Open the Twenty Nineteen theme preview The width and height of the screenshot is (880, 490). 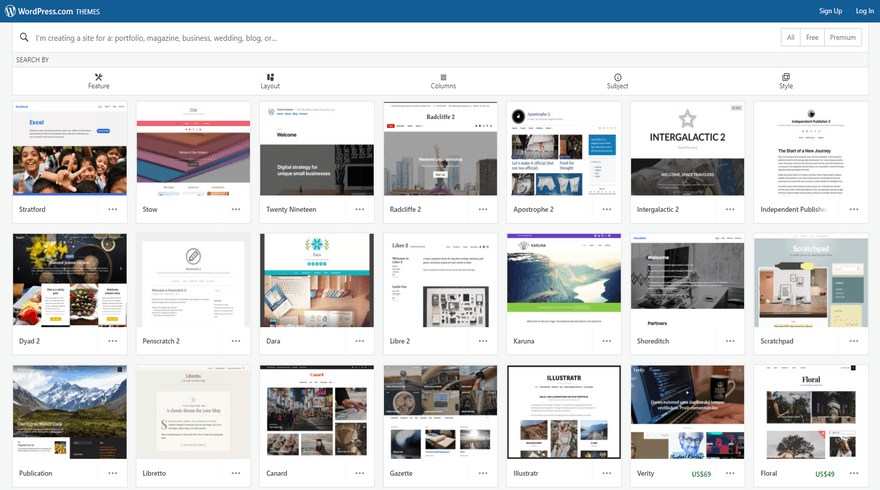tap(317, 149)
